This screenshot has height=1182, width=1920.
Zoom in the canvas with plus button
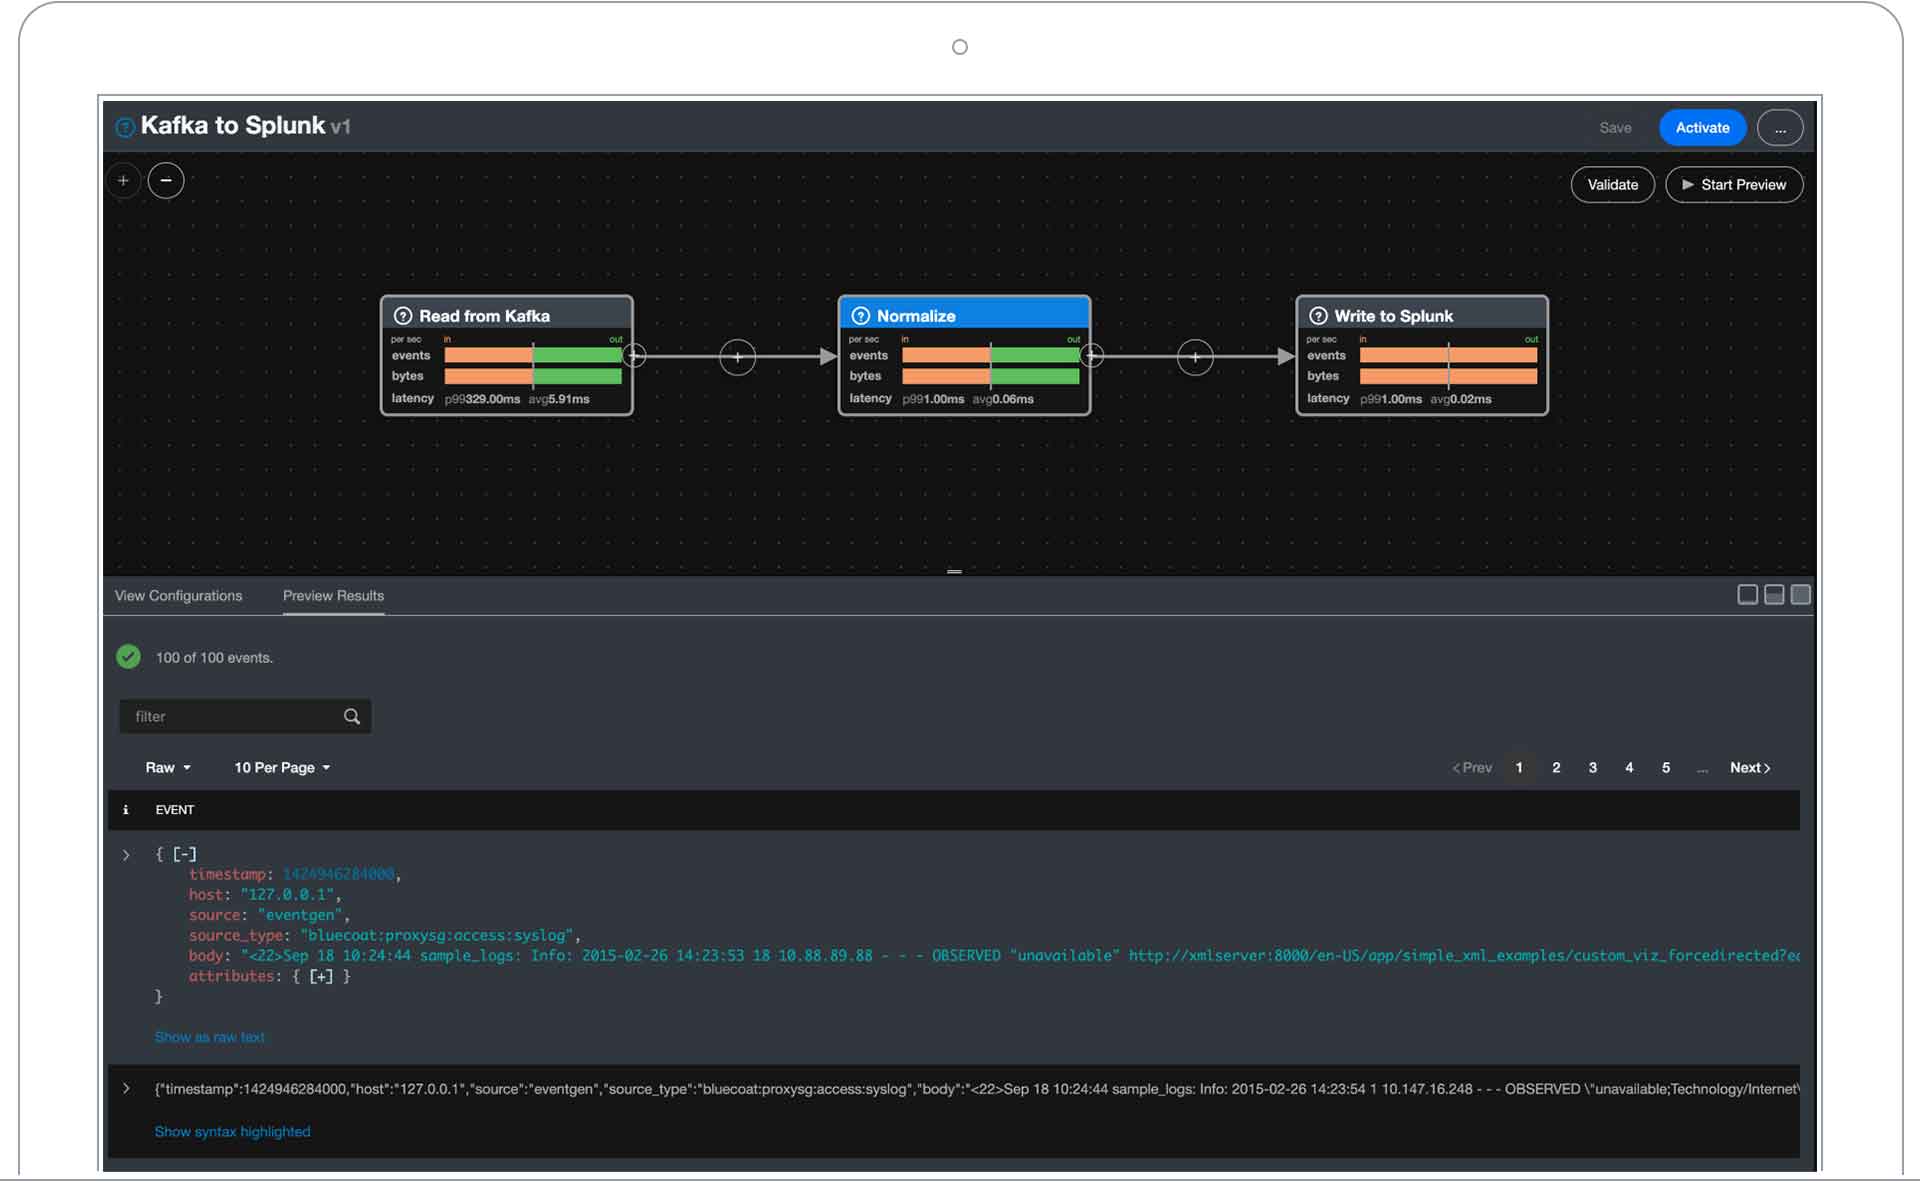point(123,181)
